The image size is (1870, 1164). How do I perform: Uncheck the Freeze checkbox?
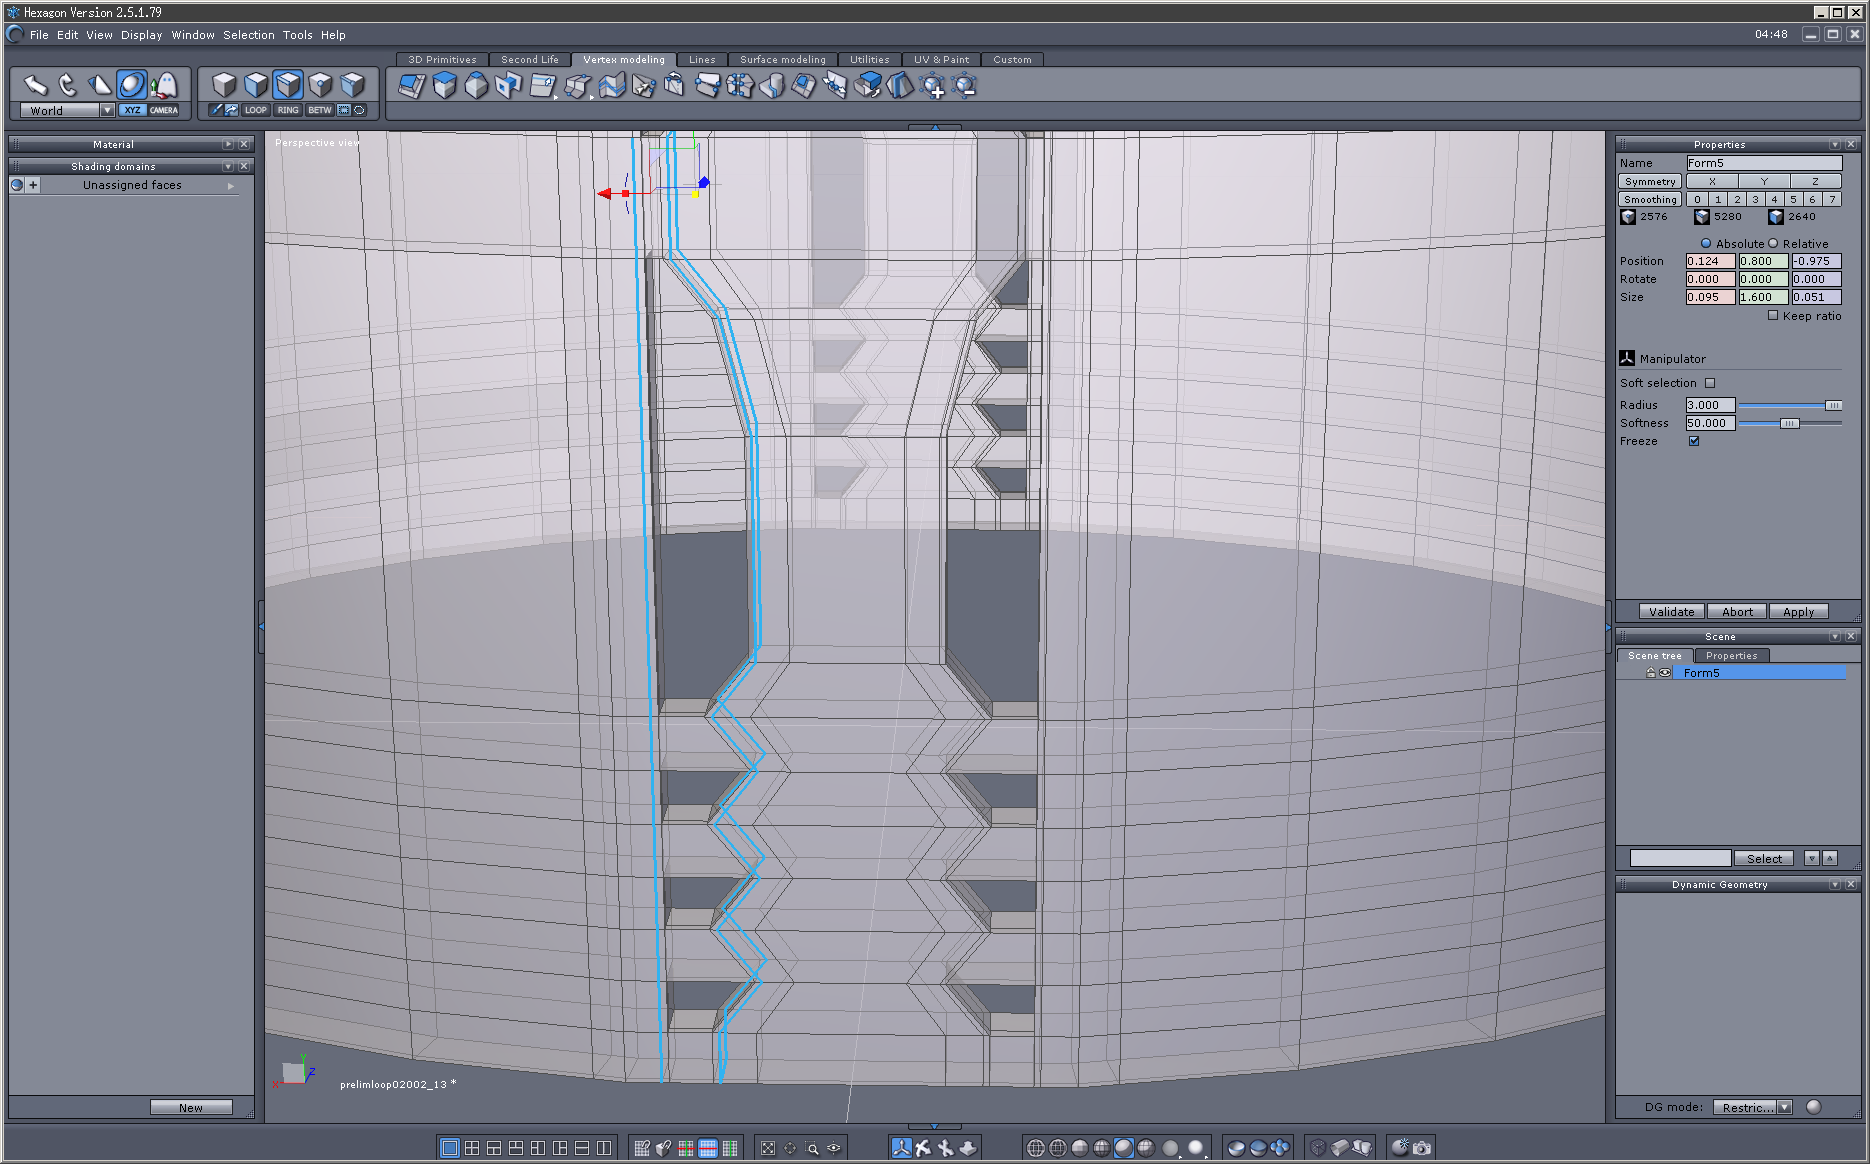pos(1694,441)
